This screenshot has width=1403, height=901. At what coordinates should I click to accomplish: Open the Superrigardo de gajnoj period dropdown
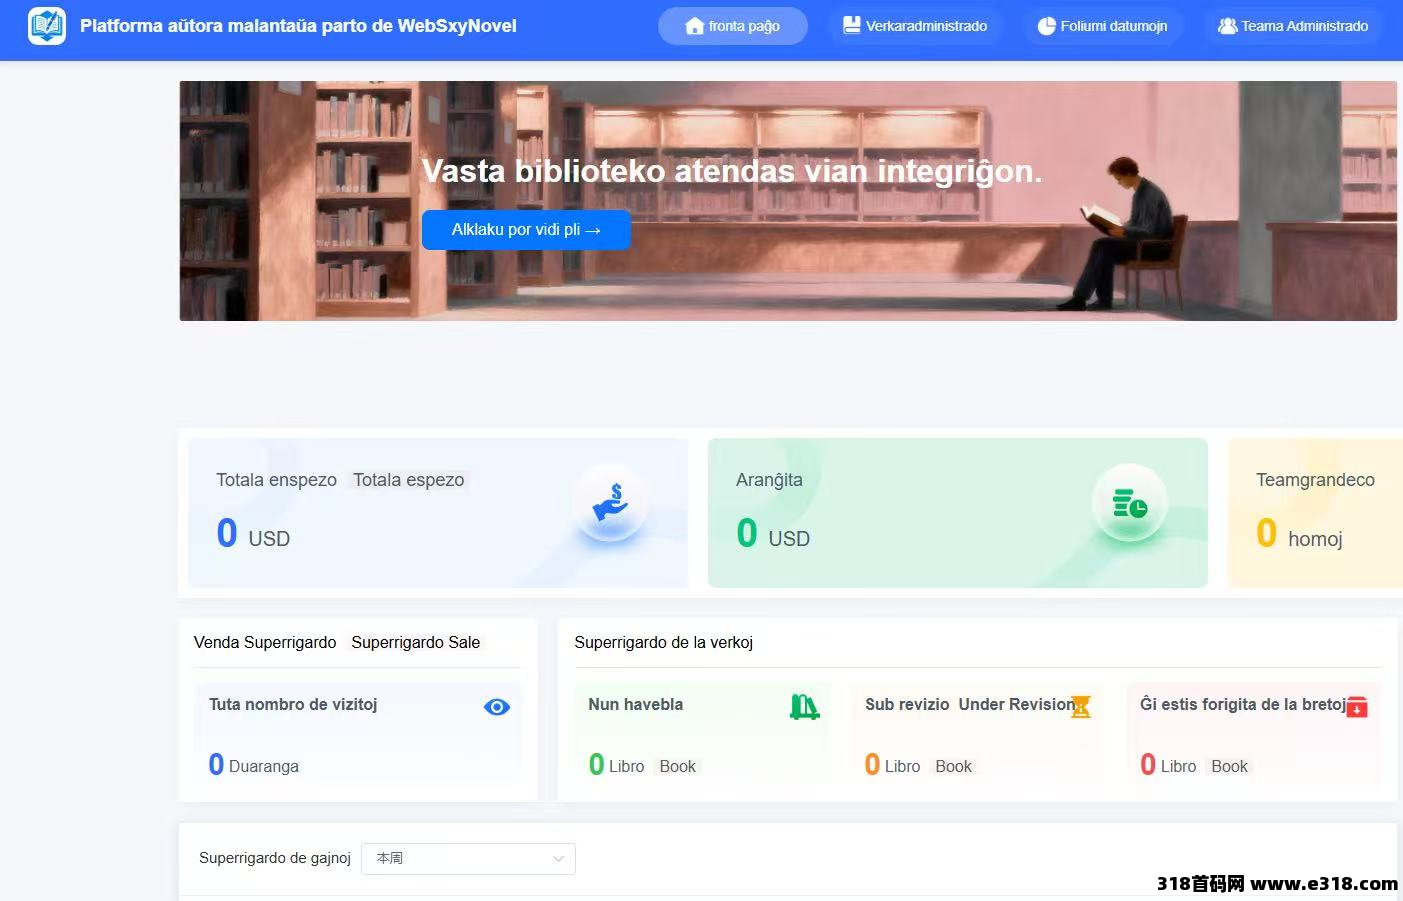467,858
